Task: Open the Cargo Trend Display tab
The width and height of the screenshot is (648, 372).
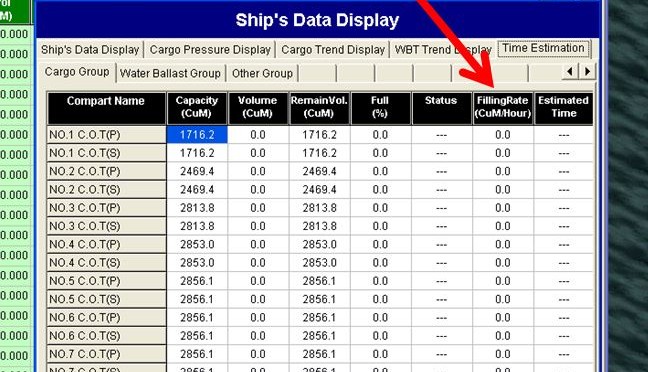Action: [x=333, y=50]
